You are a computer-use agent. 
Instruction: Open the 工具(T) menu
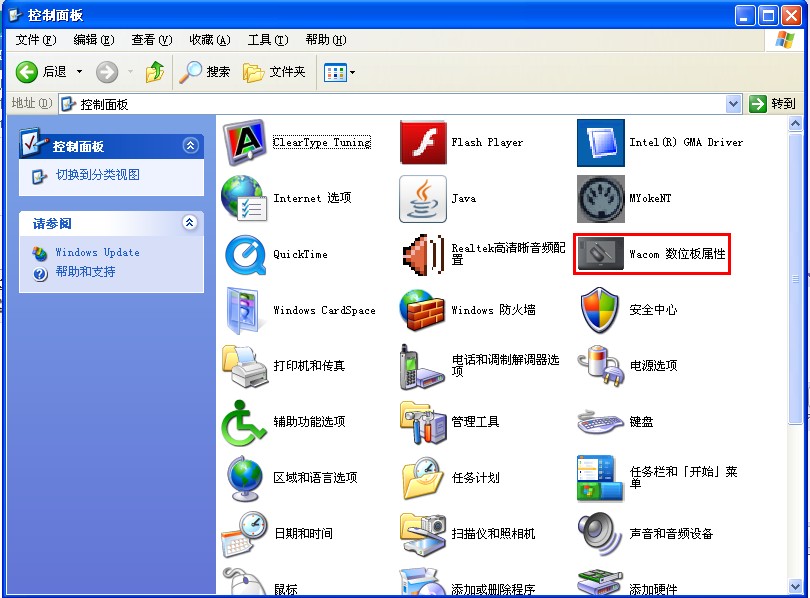pyautogui.click(x=268, y=40)
